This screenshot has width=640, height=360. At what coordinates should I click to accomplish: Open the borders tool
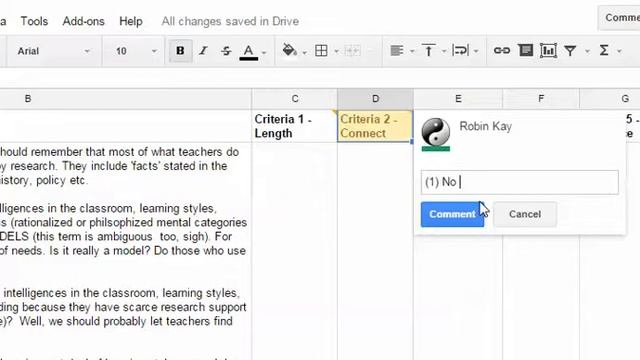point(321,51)
